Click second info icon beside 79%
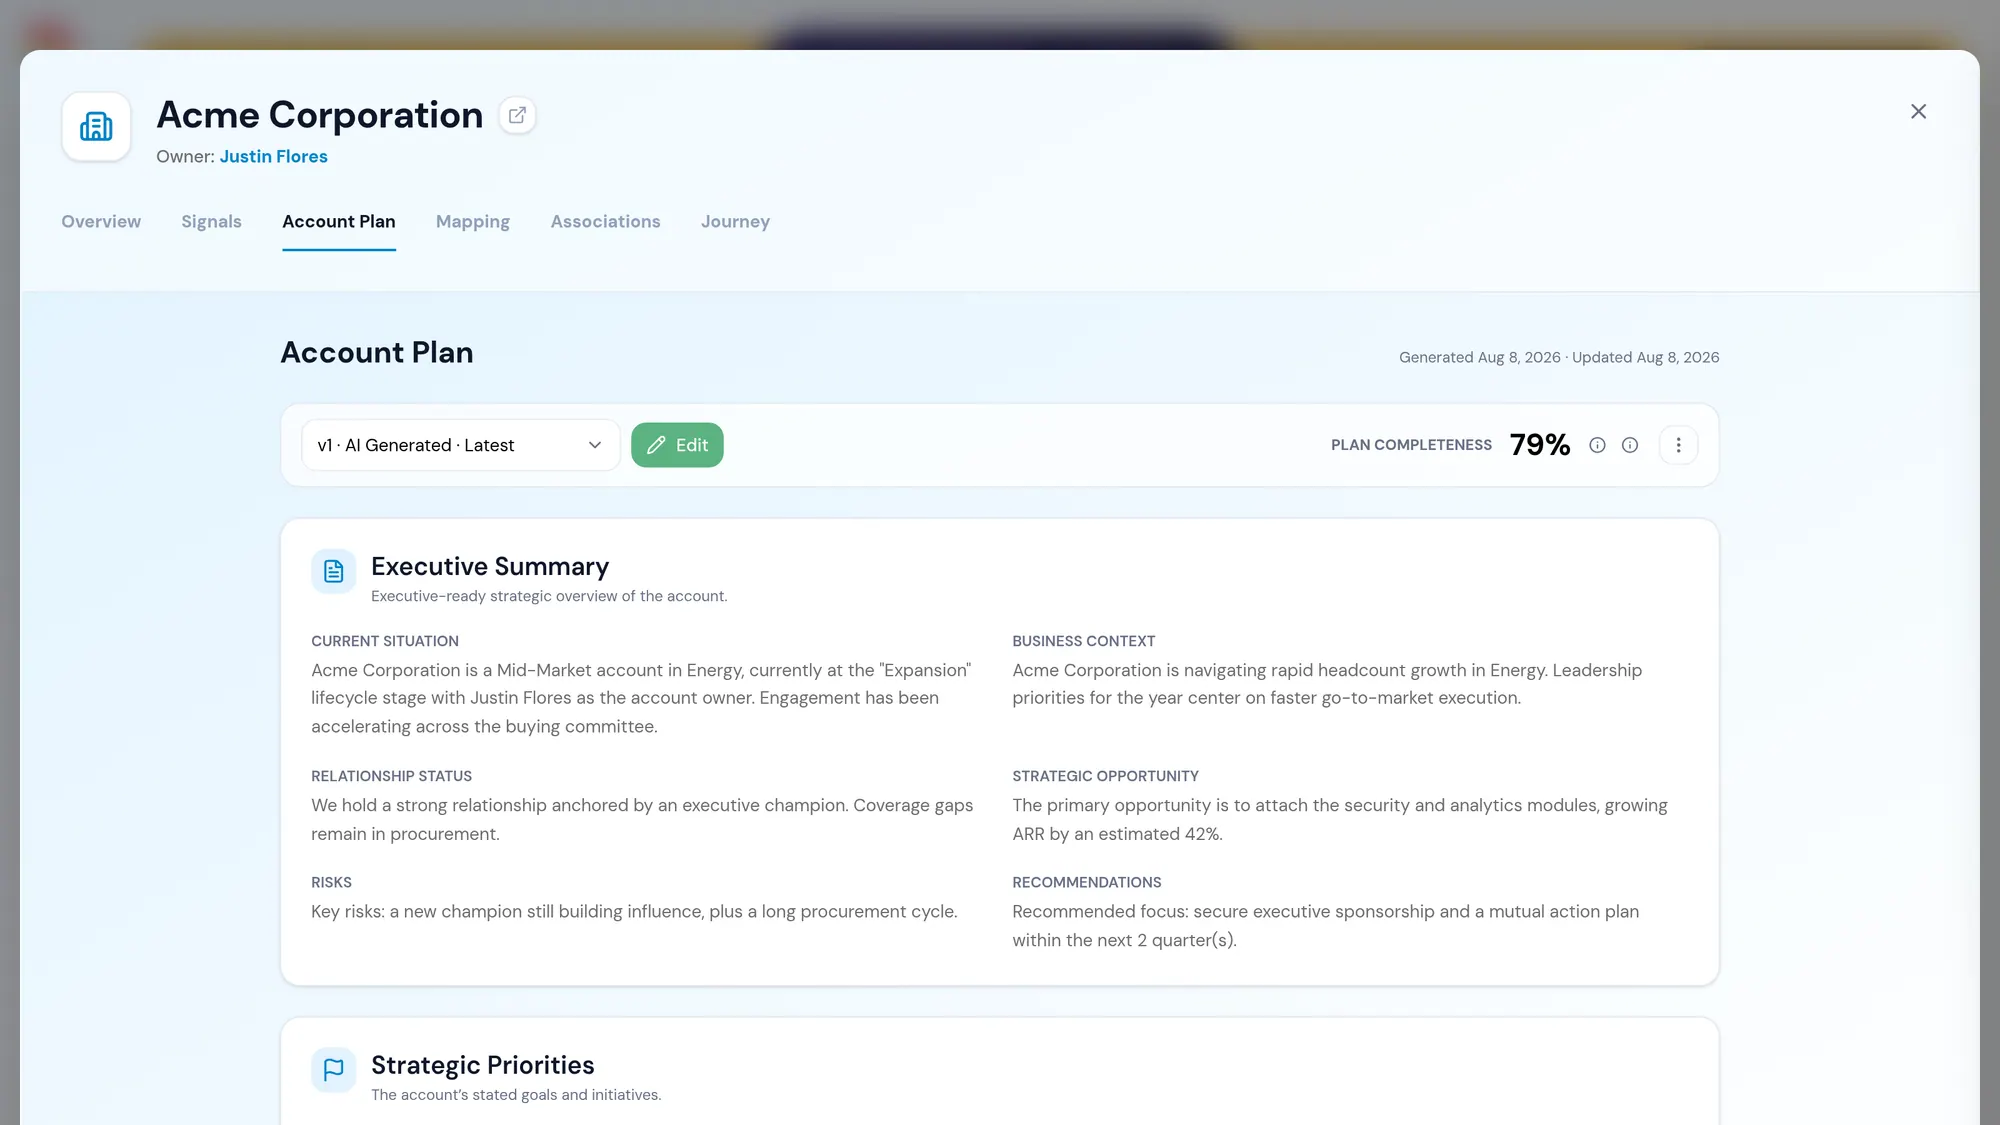This screenshot has width=2000, height=1125. tap(1630, 445)
